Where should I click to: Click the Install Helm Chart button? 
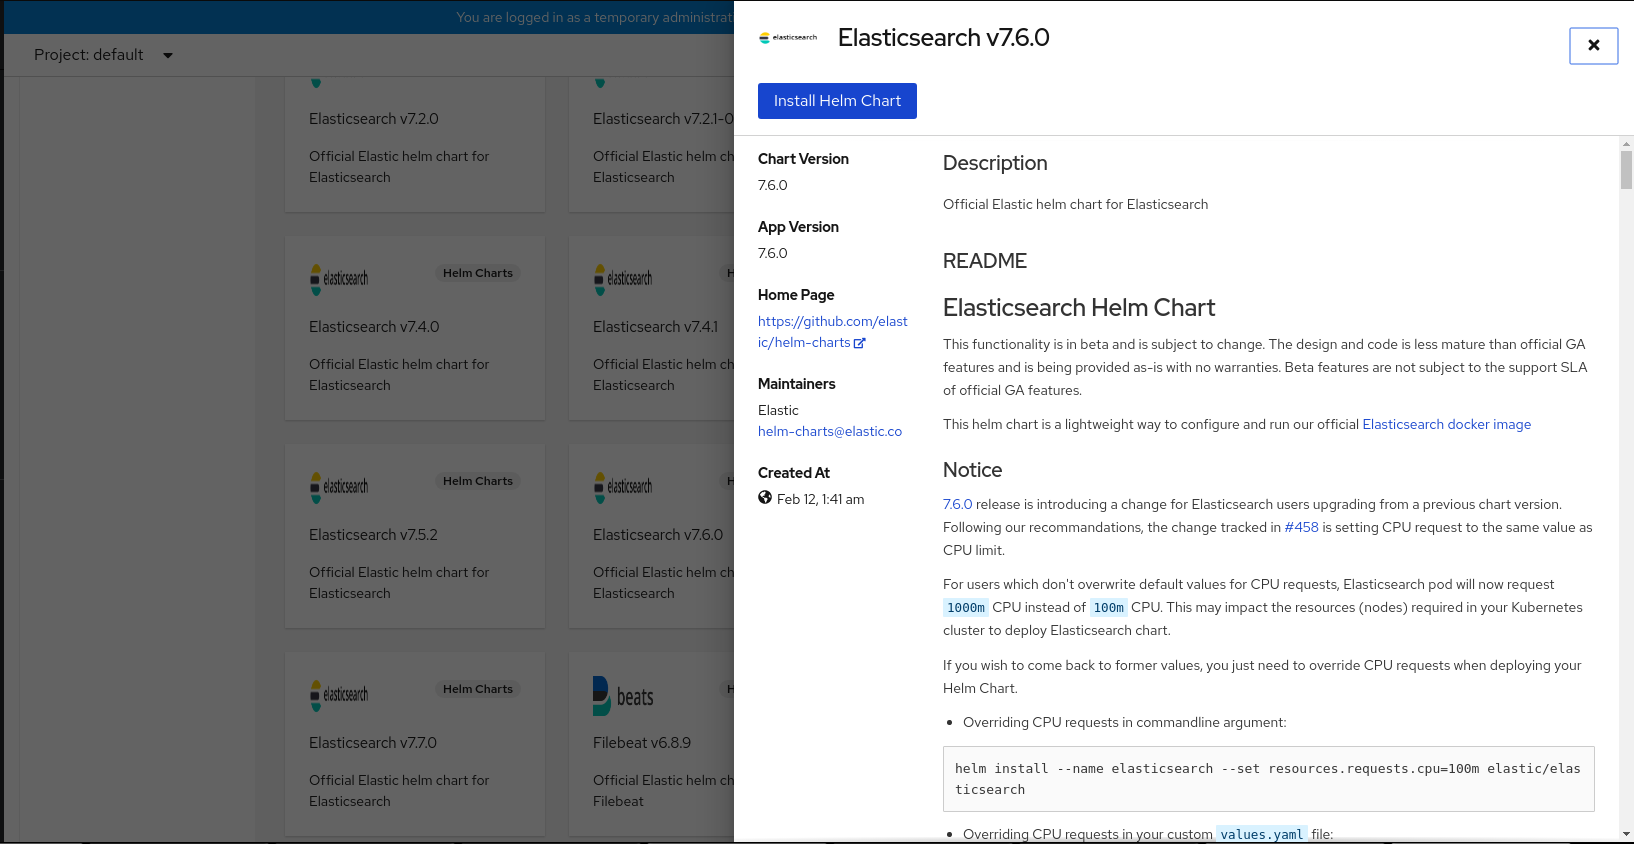click(x=837, y=101)
